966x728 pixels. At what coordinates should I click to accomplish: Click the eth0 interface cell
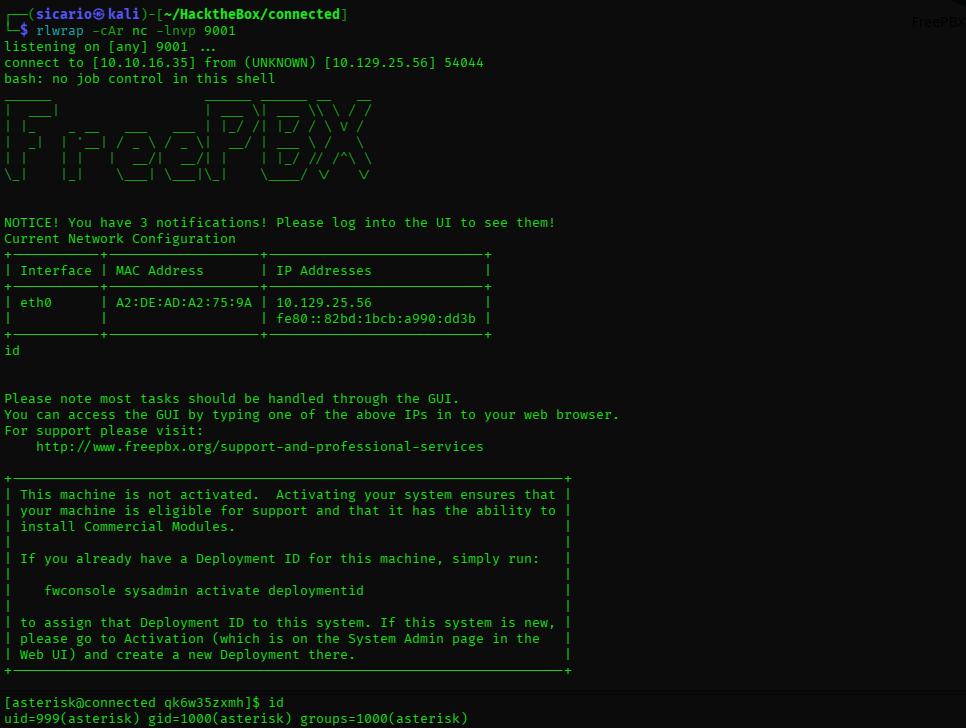click(36, 303)
